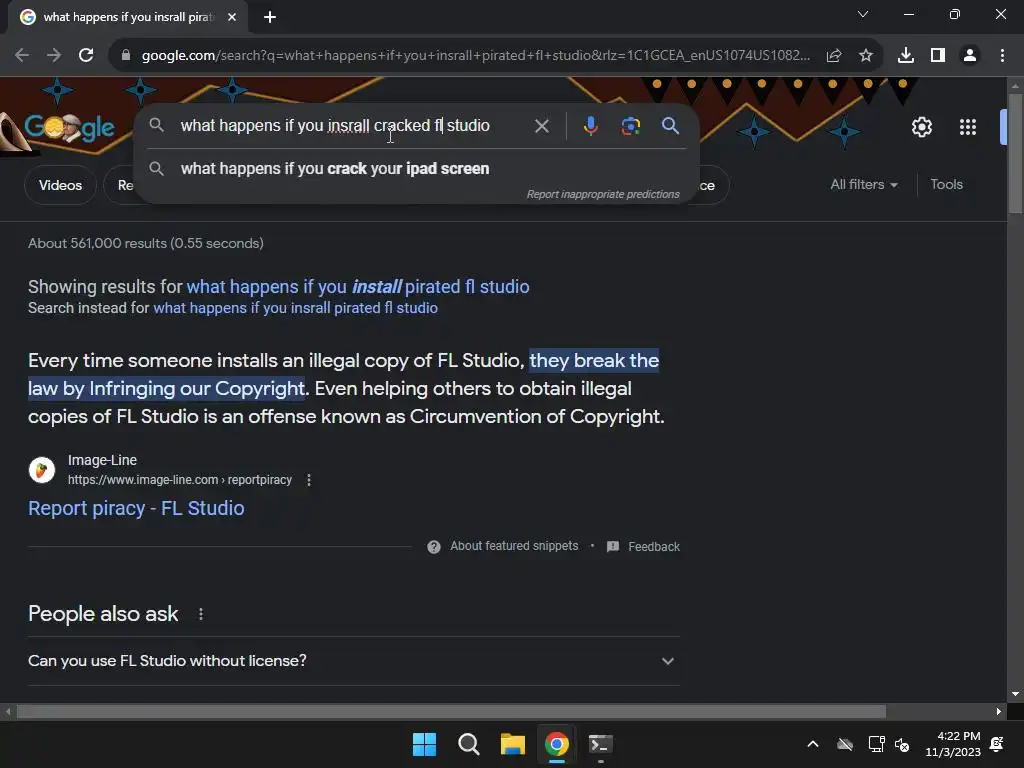
Task: Click the Image-Line site favicon
Action: [42, 470]
